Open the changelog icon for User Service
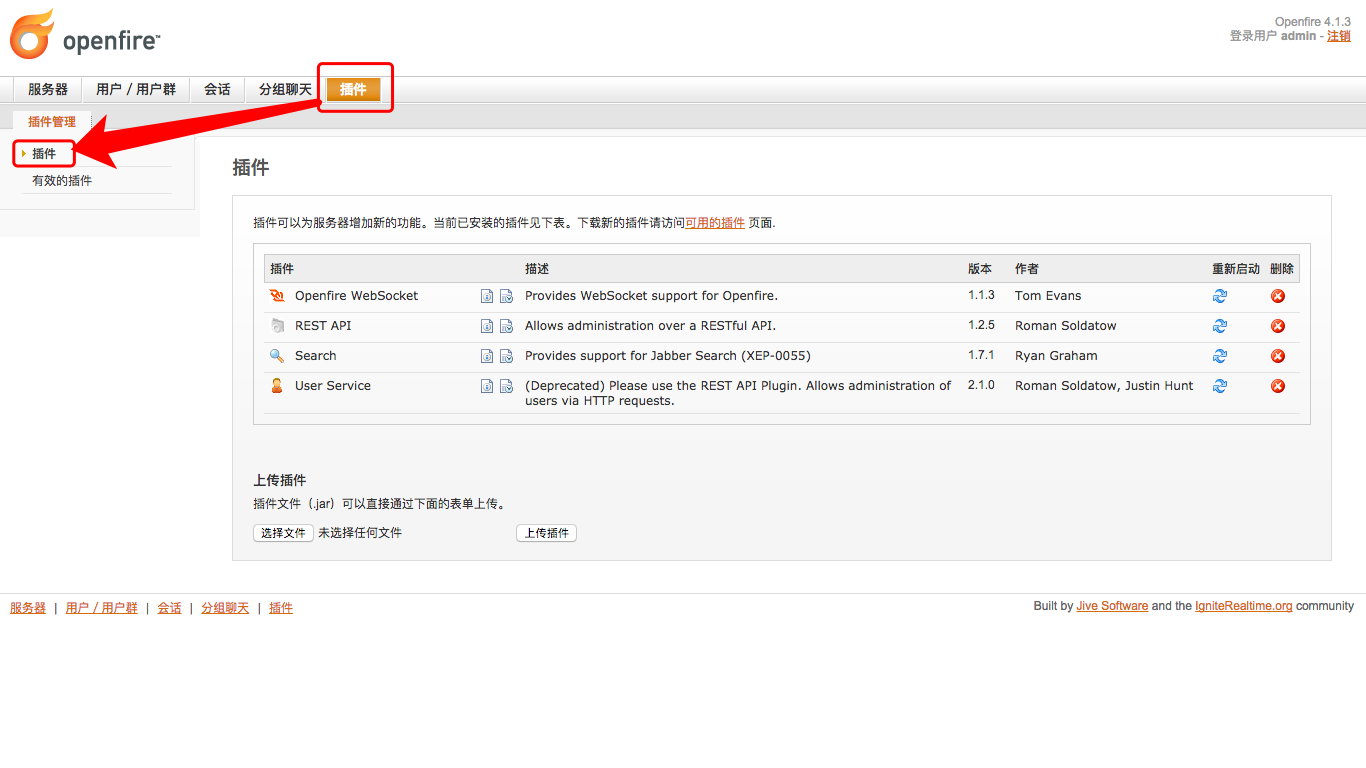The width and height of the screenshot is (1366, 768). 506,386
